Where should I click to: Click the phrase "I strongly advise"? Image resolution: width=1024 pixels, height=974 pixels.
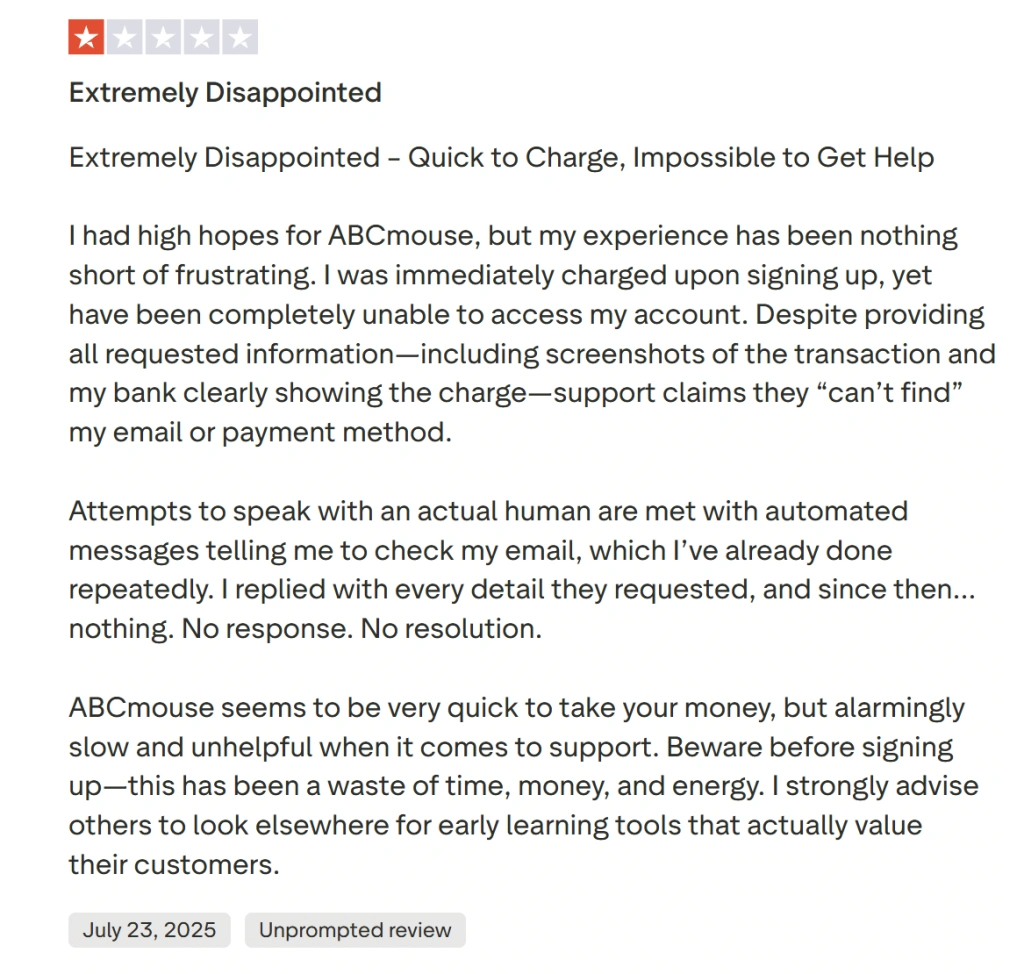[x=875, y=787]
